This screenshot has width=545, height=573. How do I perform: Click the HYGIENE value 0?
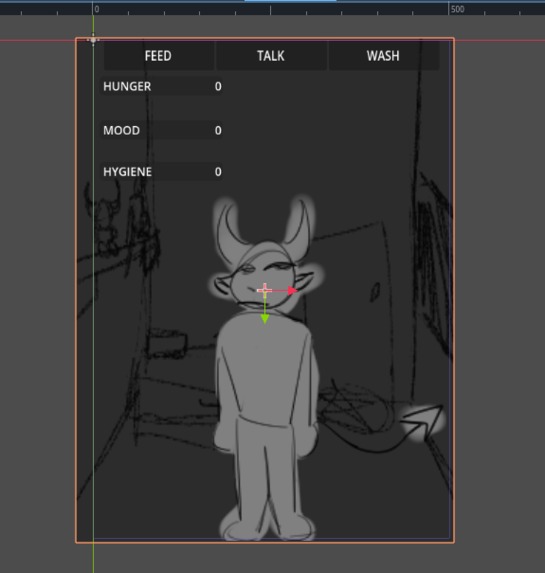[x=218, y=172]
